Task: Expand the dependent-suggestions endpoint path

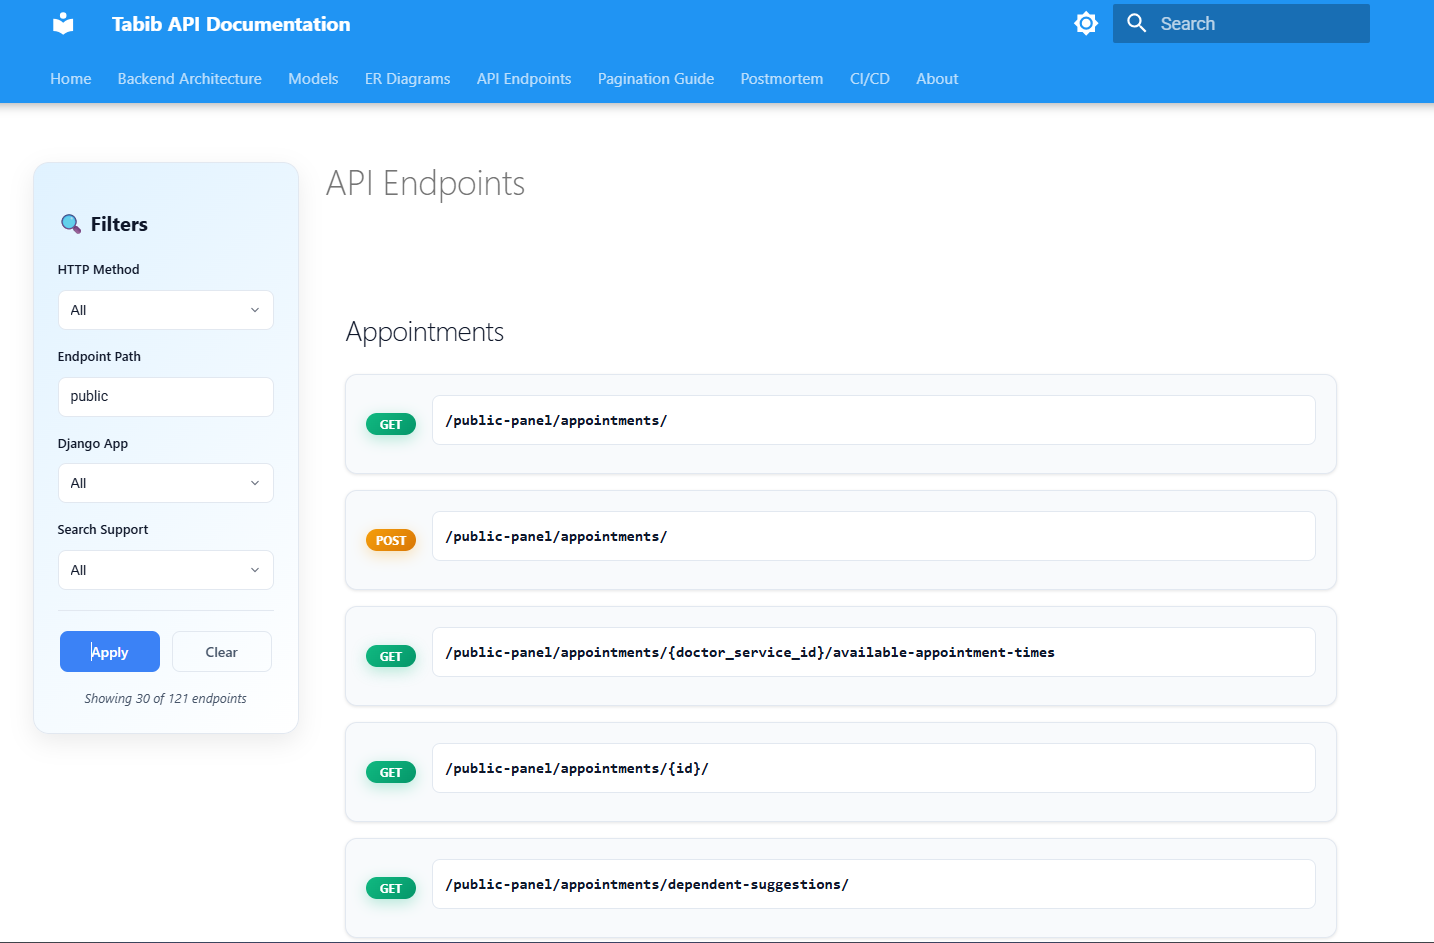Action: (x=874, y=884)
